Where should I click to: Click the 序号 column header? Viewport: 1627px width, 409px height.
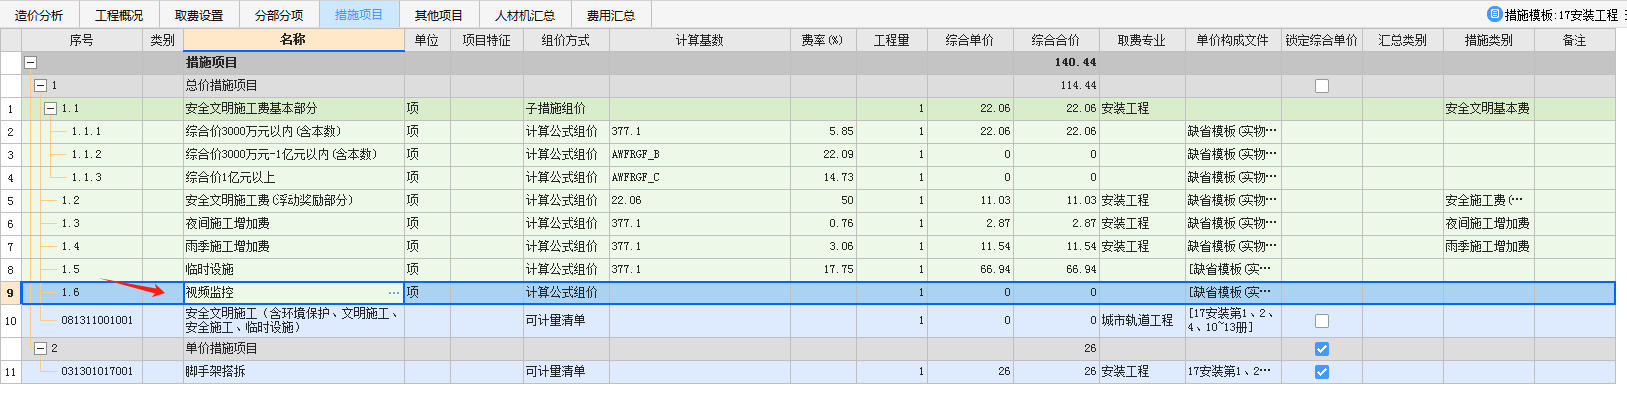(82, 40)
